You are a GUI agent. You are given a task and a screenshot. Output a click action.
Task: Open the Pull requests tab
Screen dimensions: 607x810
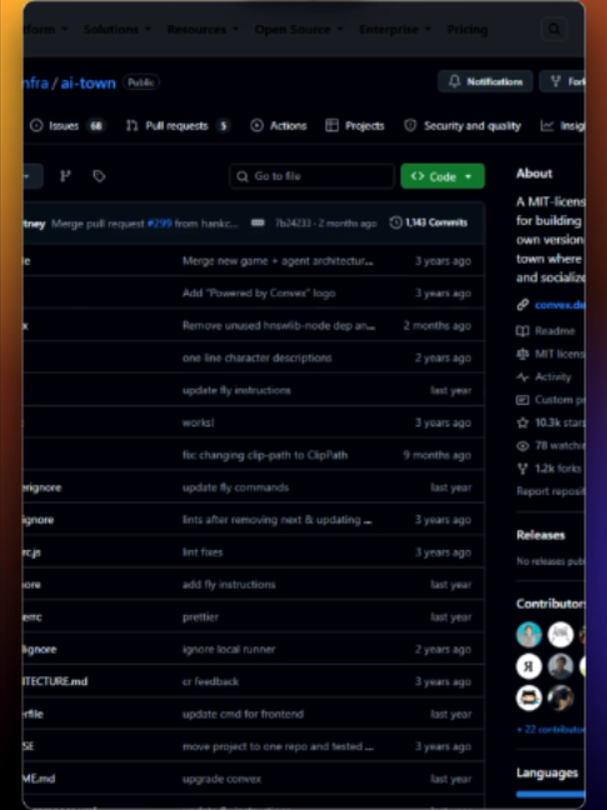coord(178,126)
